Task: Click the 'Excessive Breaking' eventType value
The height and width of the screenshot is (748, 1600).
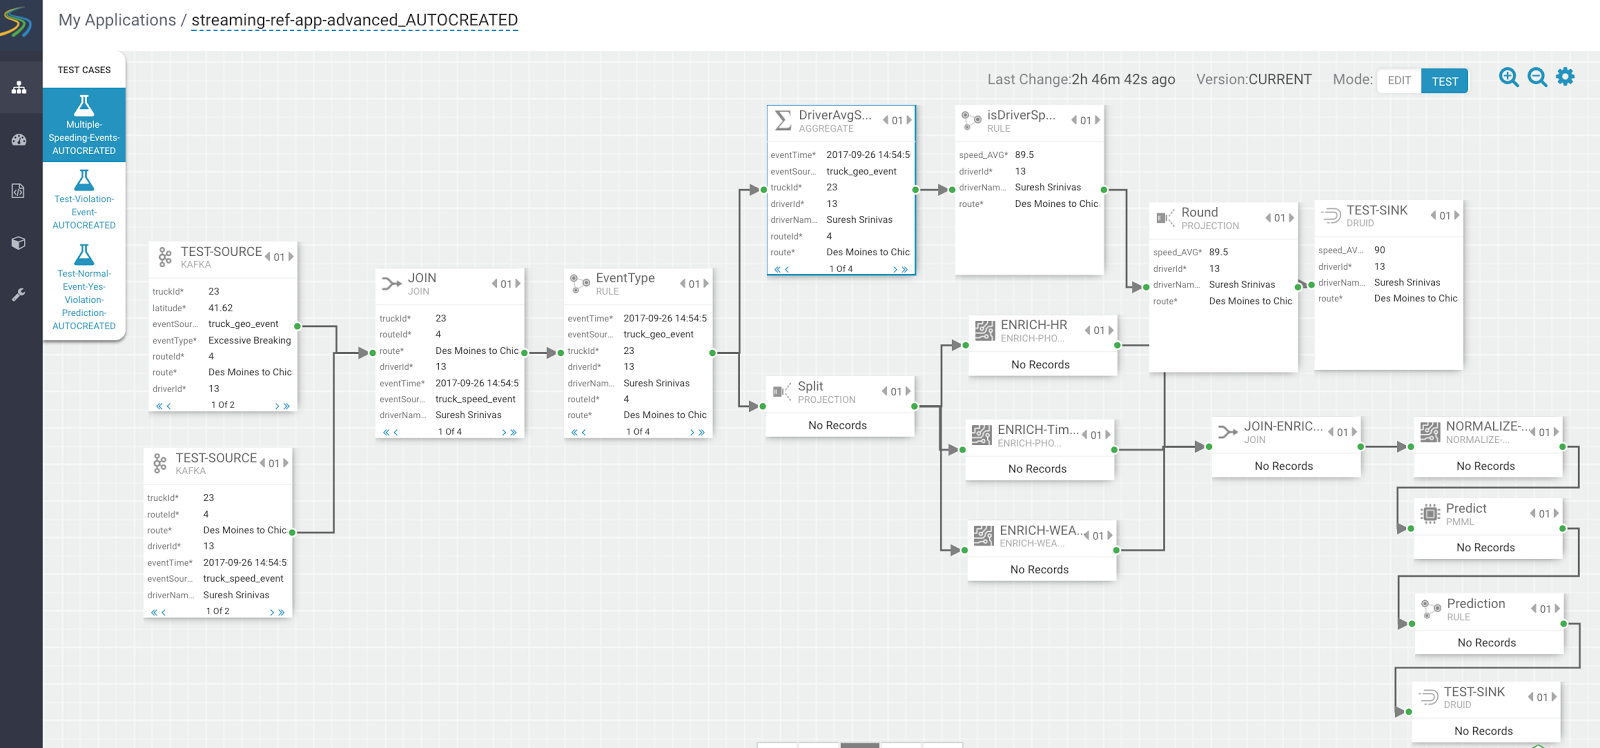Action: pos(250,341)
